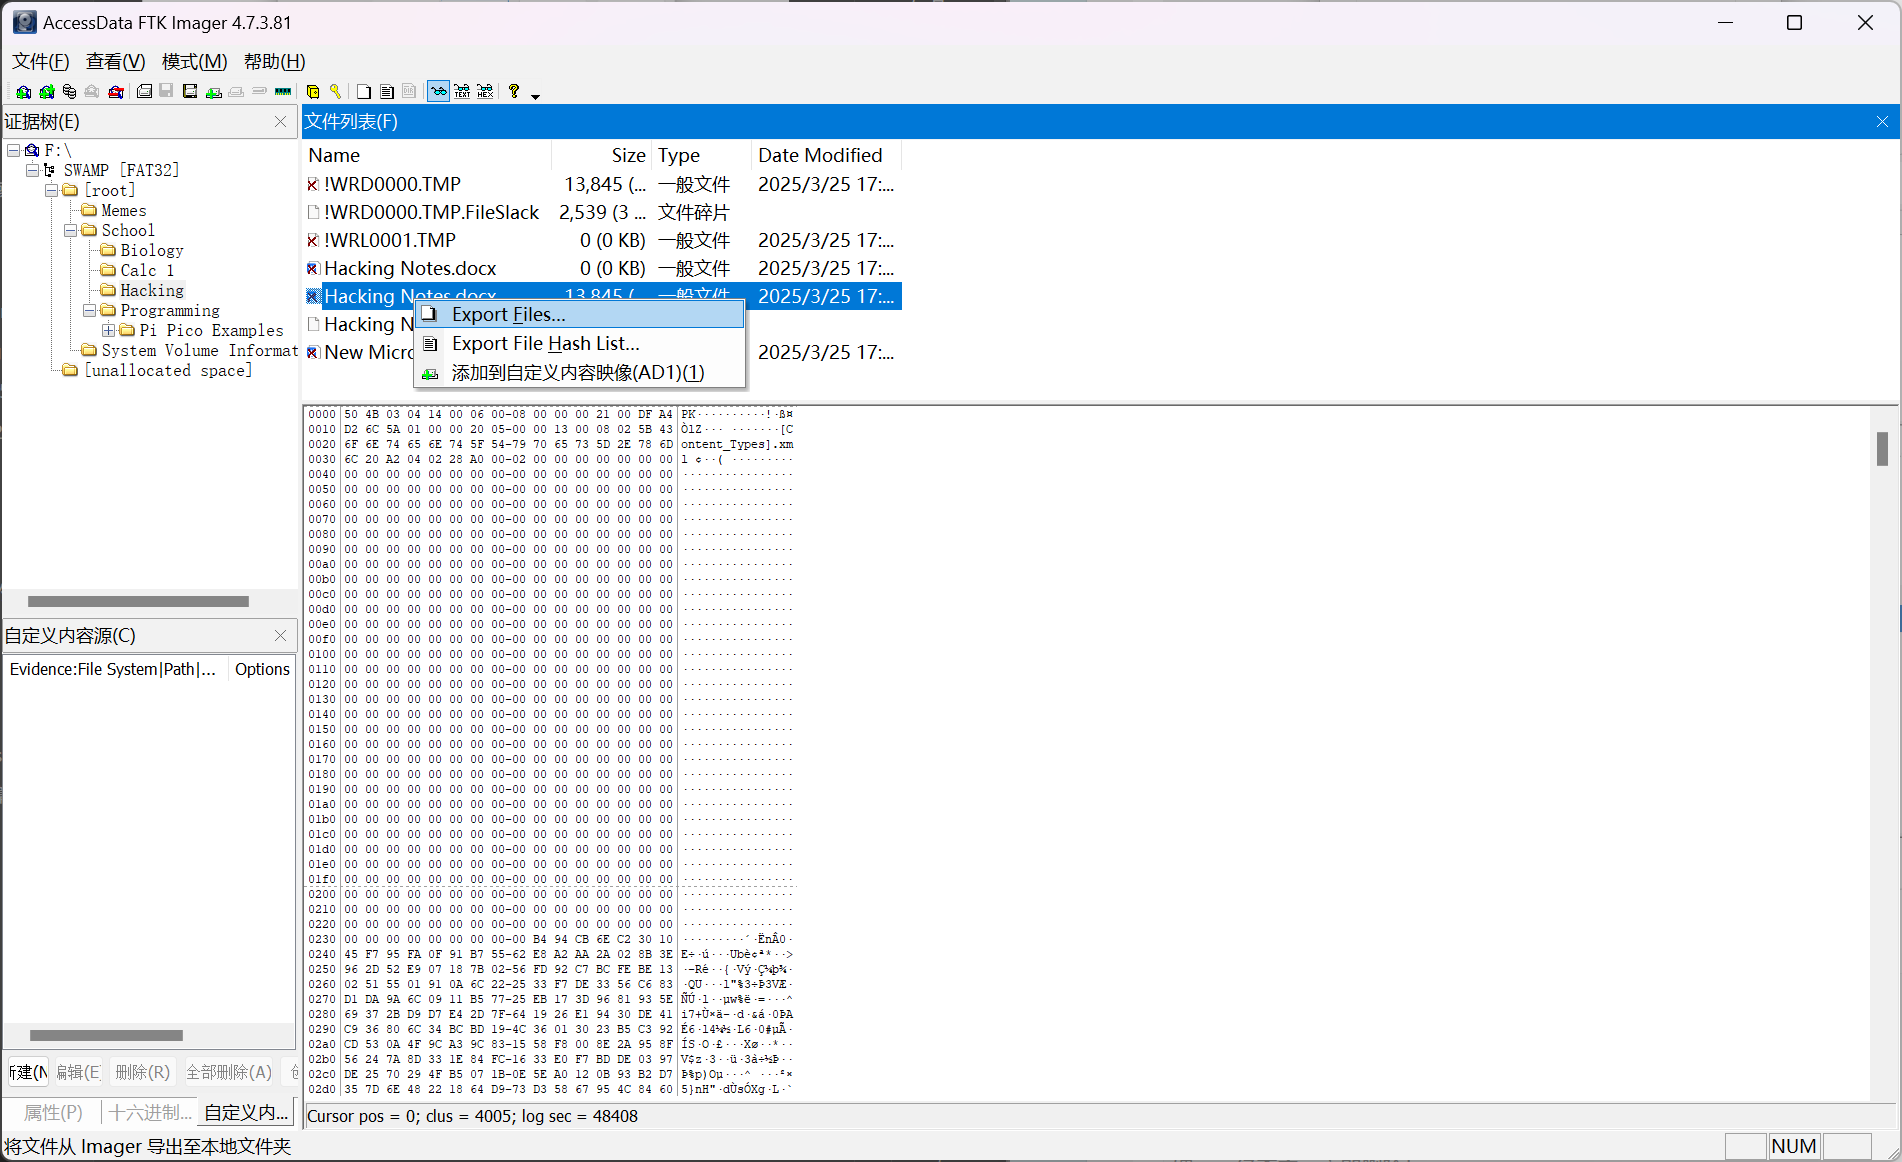Click the Detect EFS Encryption key icon
The width and height of the screenshot is (1902, 1162).
(336, 92)
